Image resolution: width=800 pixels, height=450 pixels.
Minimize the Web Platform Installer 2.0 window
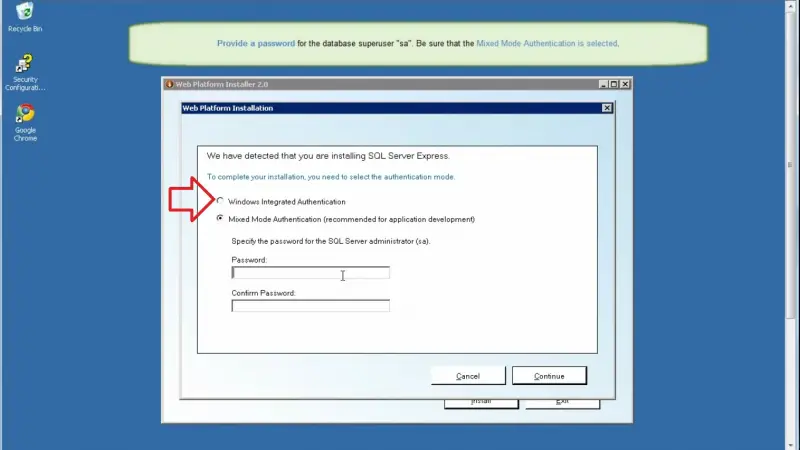(603, 84)
